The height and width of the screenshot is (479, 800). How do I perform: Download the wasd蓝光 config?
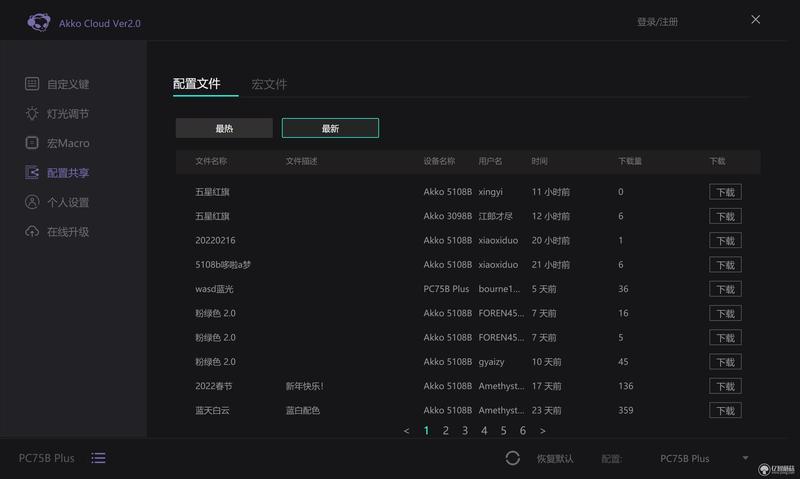[725, 289]
